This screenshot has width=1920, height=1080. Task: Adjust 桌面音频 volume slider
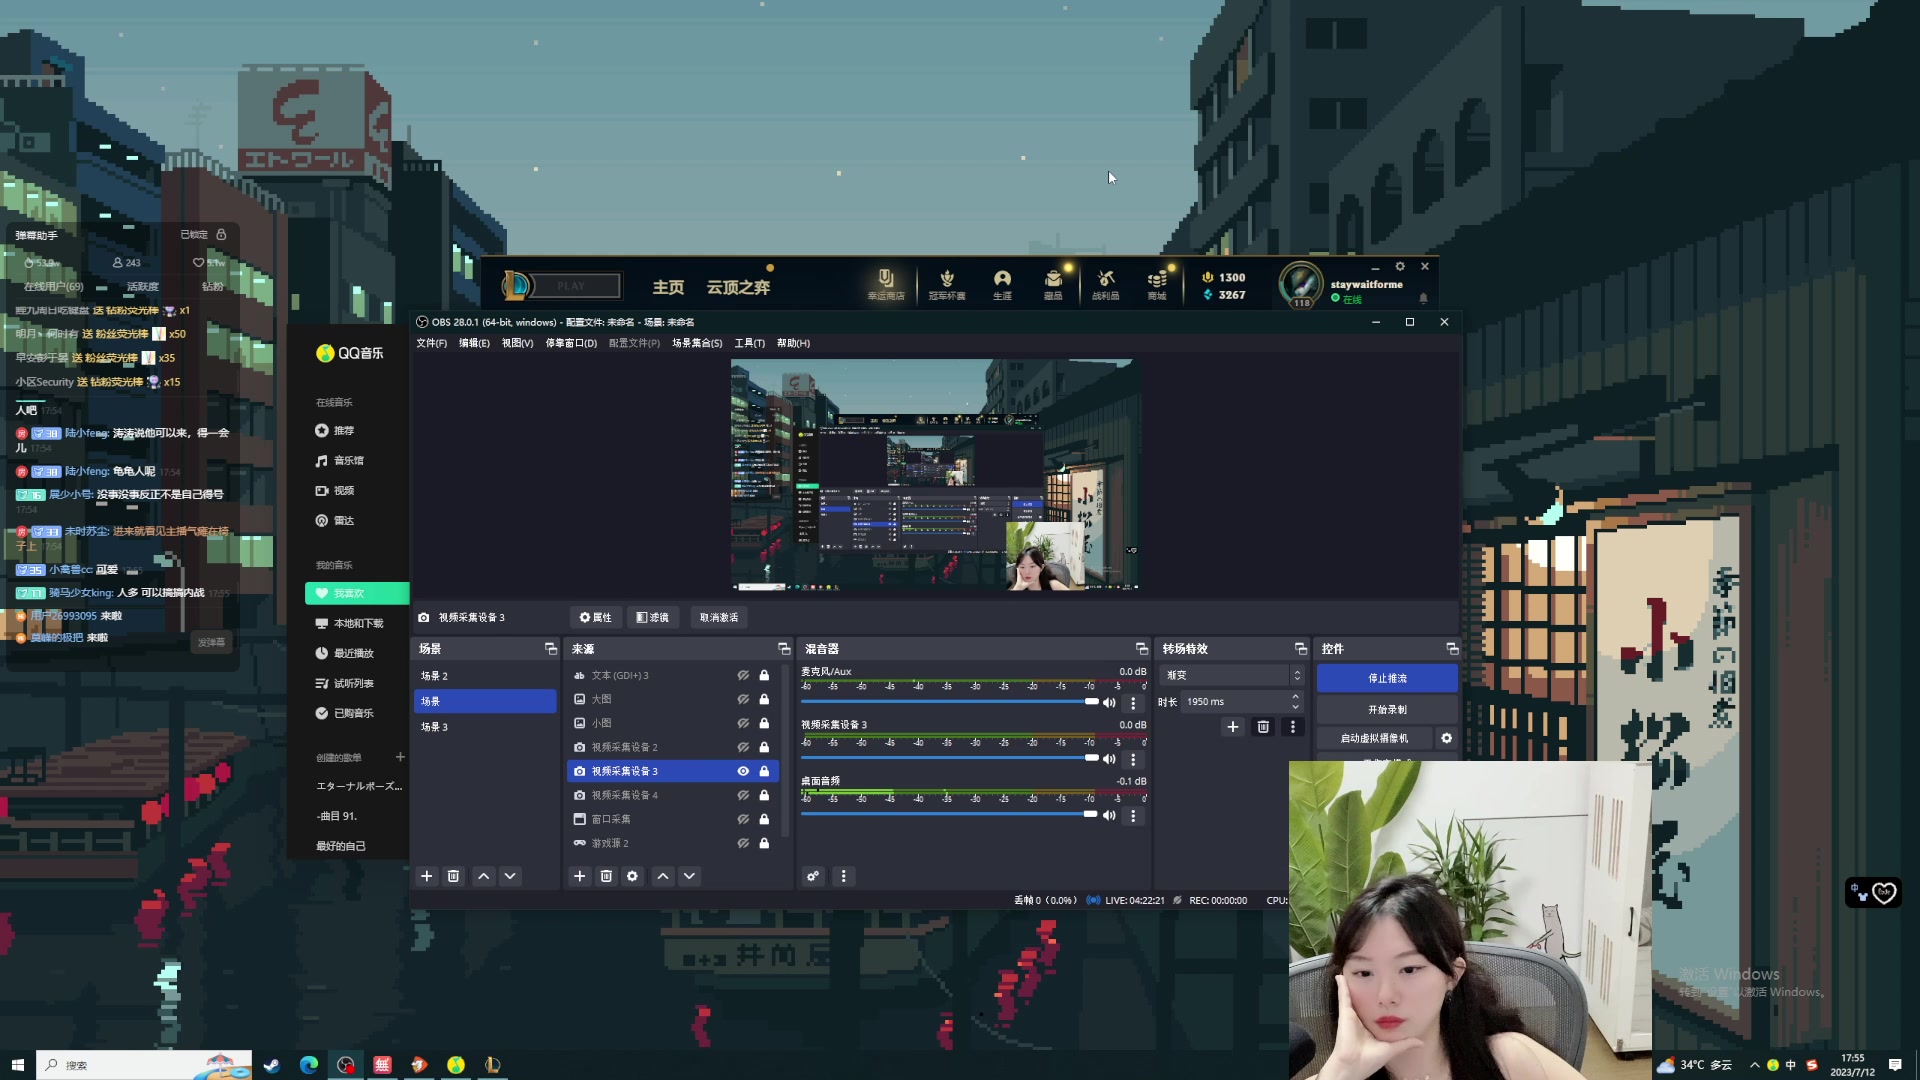948,814
